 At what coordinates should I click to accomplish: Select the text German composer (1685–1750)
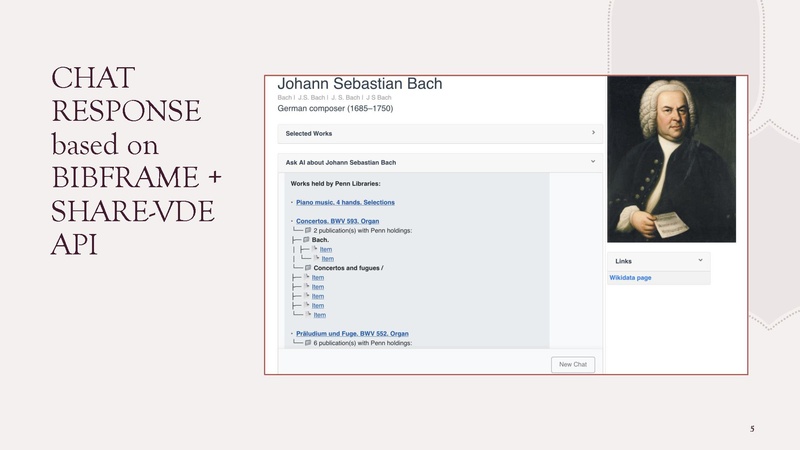(x=335, y=109)
